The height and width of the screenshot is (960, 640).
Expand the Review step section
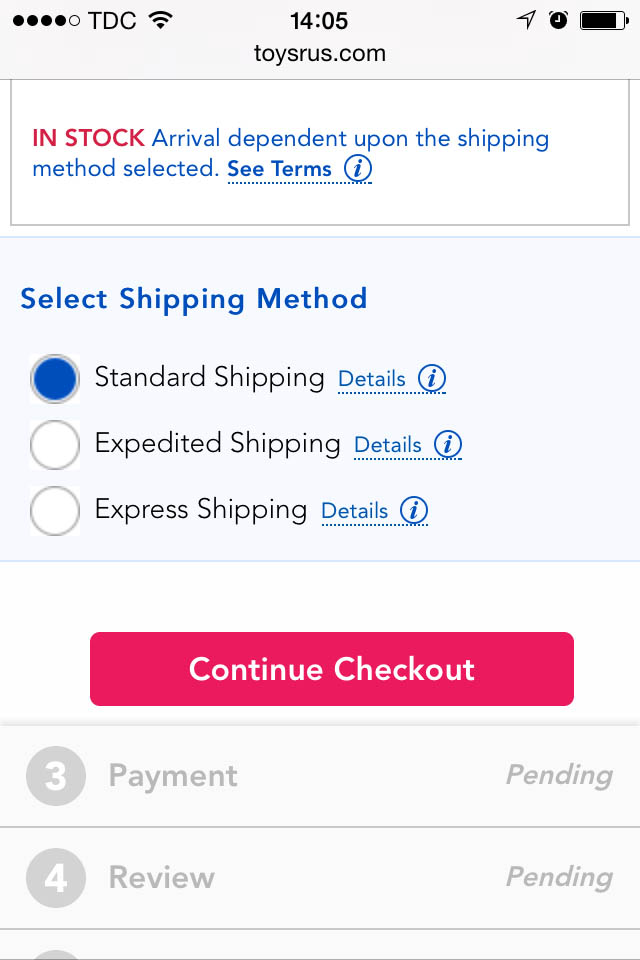[x=320, y=878]
